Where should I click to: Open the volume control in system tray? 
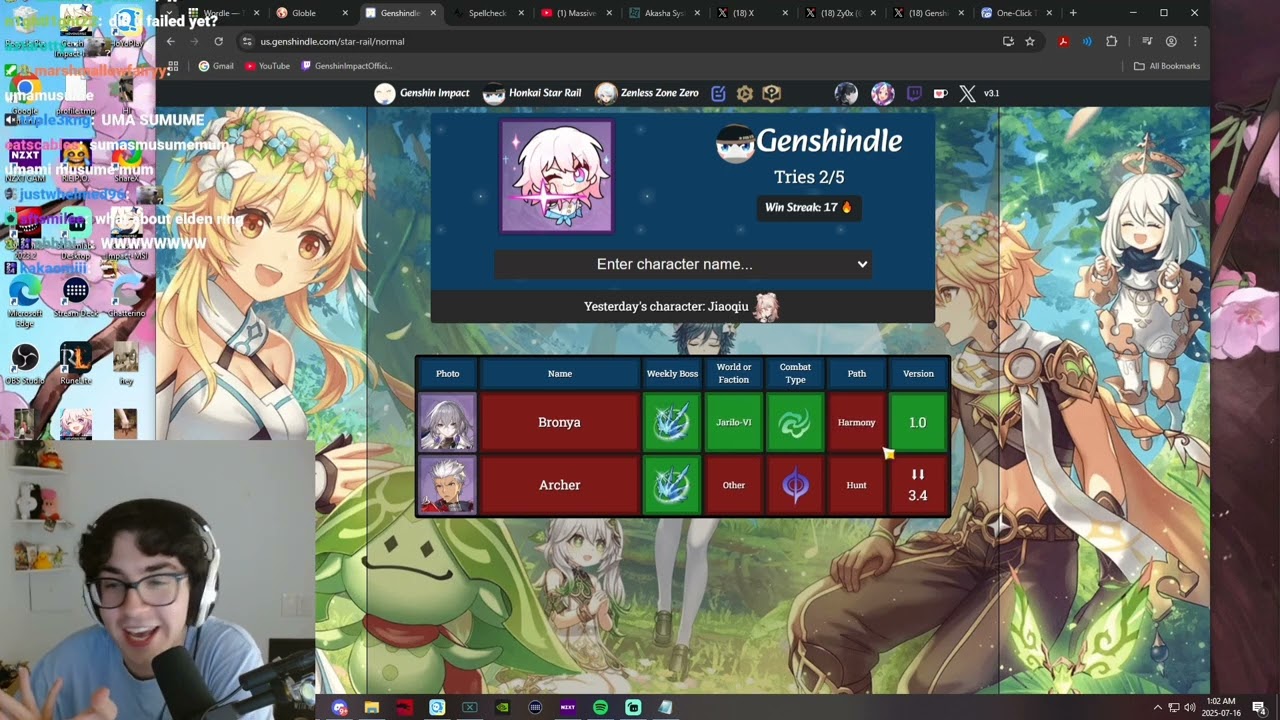tap(1190, 707)
